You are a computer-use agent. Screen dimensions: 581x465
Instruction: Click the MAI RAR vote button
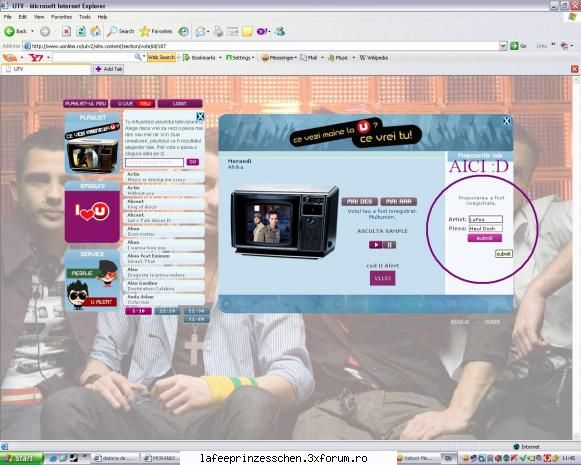pos(399,202)
